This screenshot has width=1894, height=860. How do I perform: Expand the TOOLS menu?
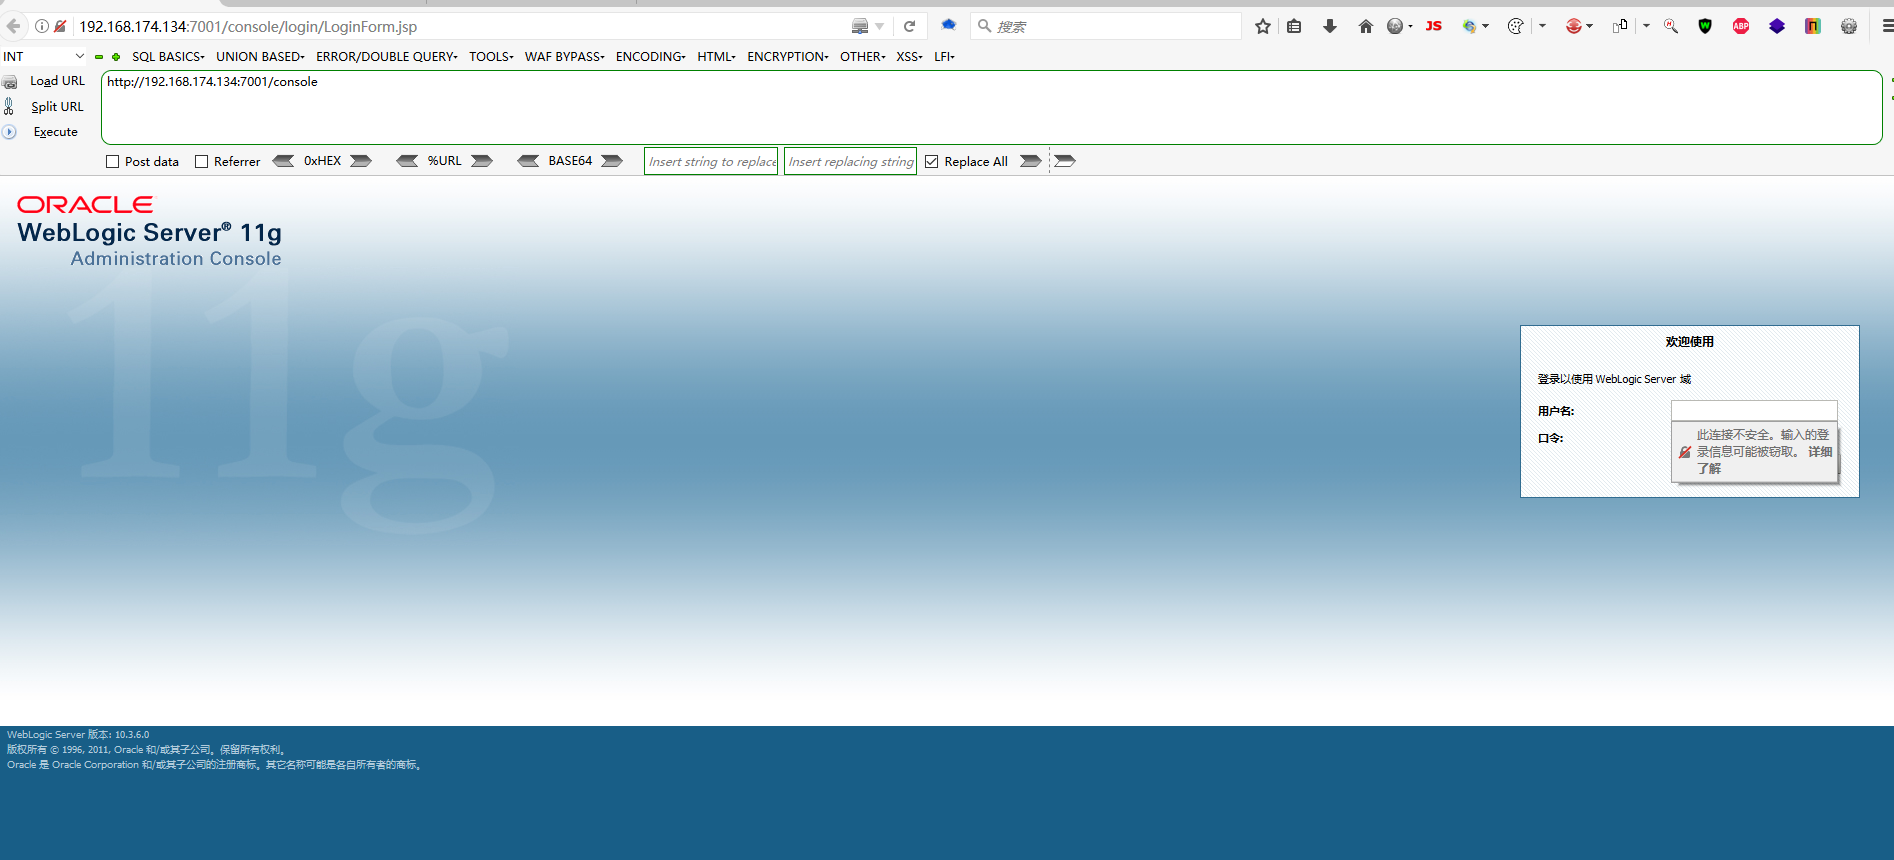point(491,57)
